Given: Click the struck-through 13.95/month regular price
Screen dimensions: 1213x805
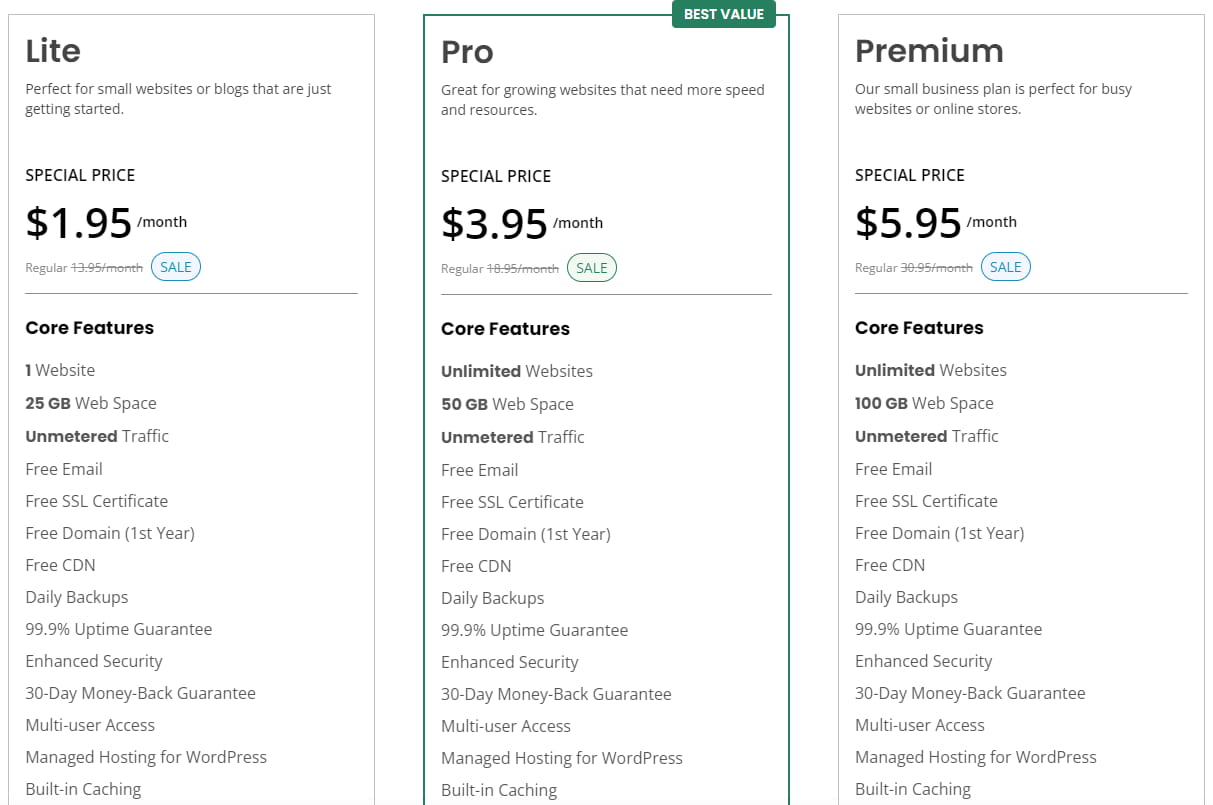Looking at the screenshot, I should (x=107, y=268).
